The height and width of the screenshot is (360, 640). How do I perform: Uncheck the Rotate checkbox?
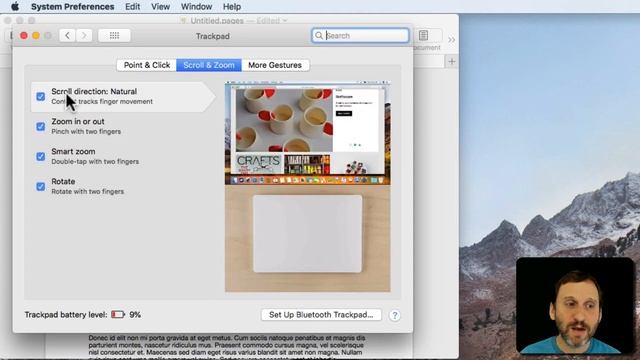40,187
